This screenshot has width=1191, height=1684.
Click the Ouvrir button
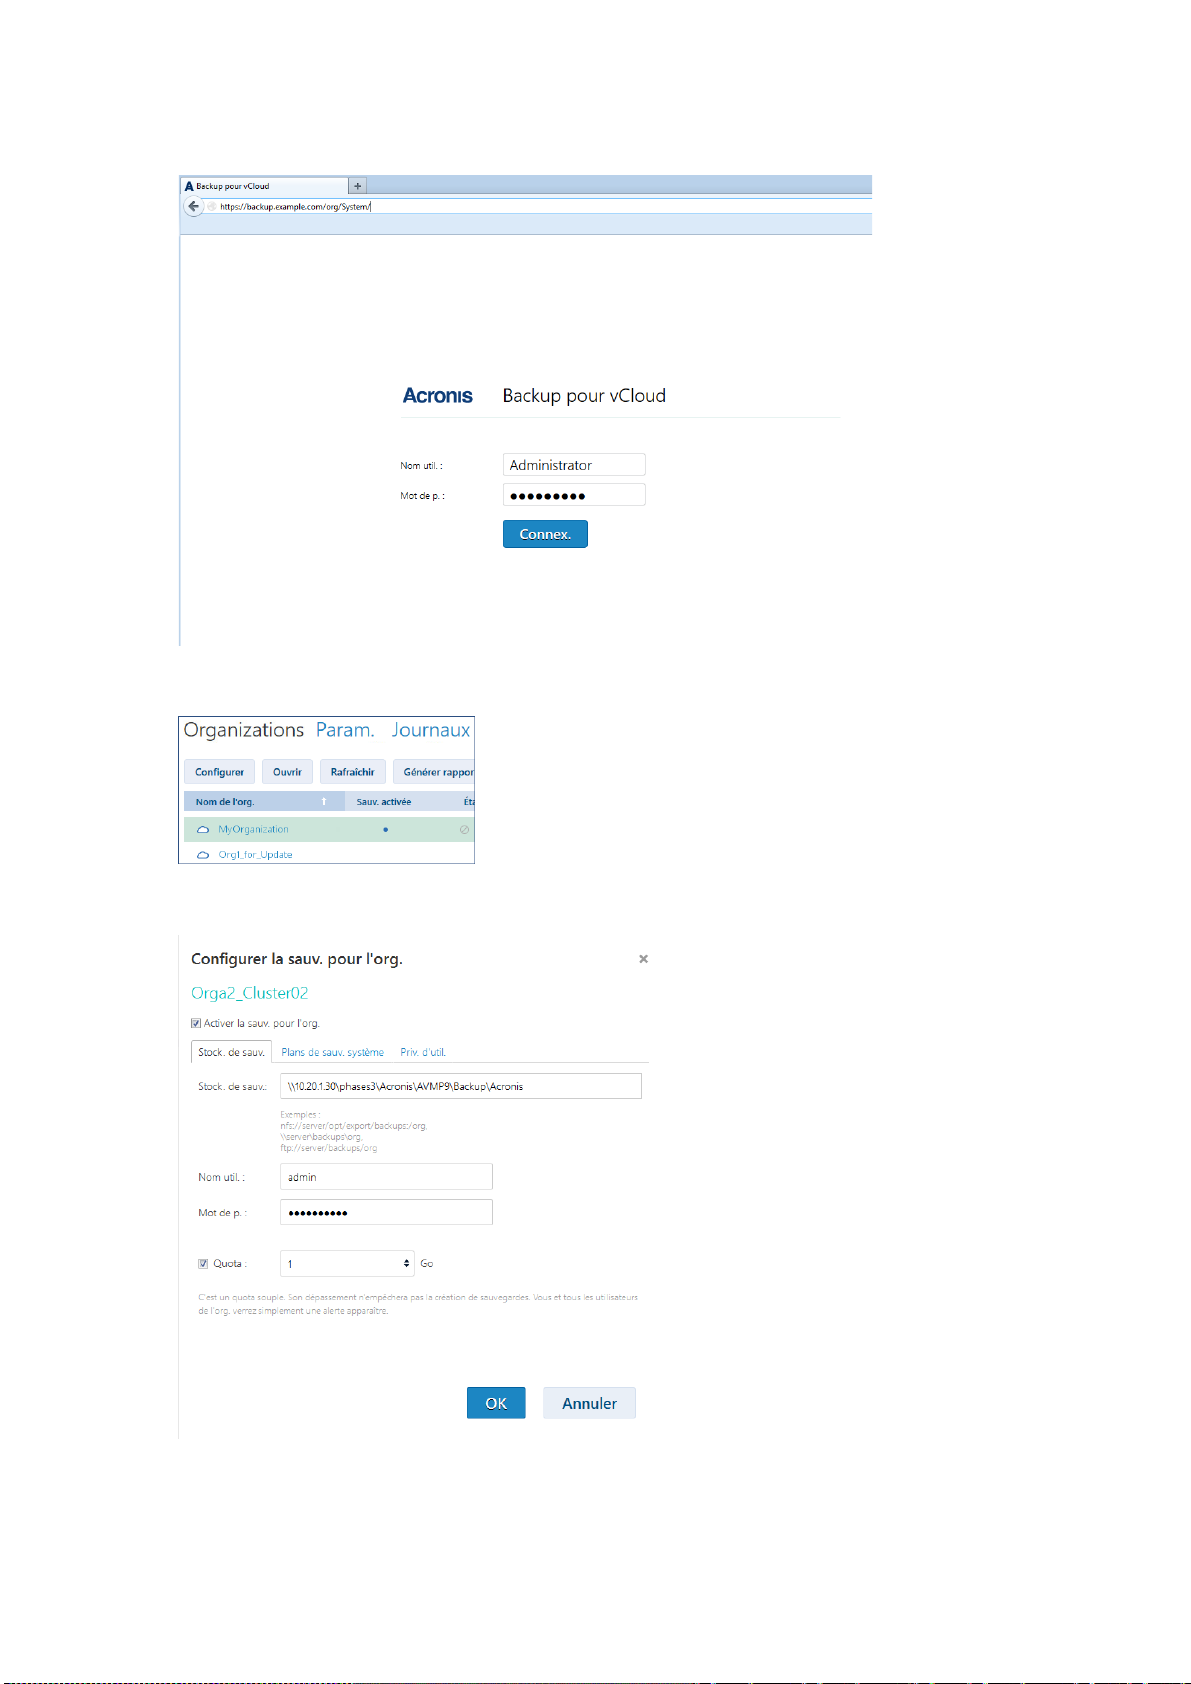coord(287,772)
